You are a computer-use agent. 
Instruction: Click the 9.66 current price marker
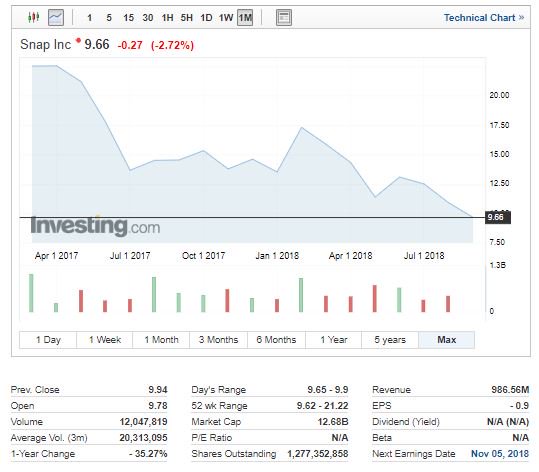pos(498,217)
